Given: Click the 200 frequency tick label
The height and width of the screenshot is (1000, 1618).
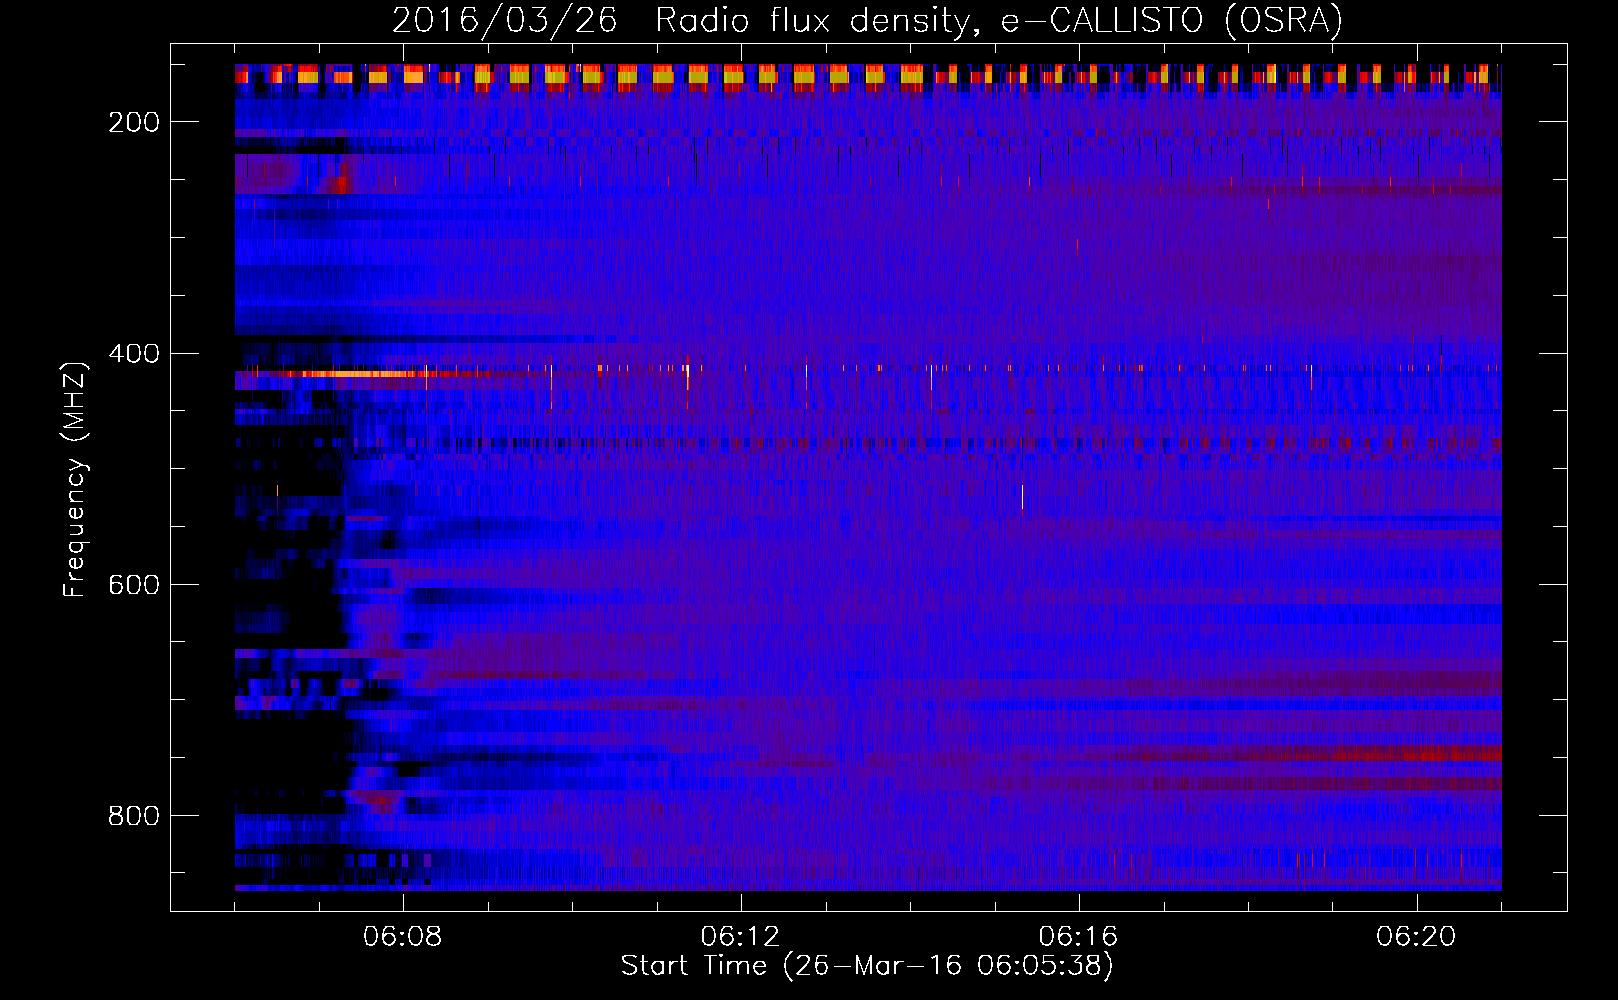Looking at the screenshot, I should [x=134, y=122].
